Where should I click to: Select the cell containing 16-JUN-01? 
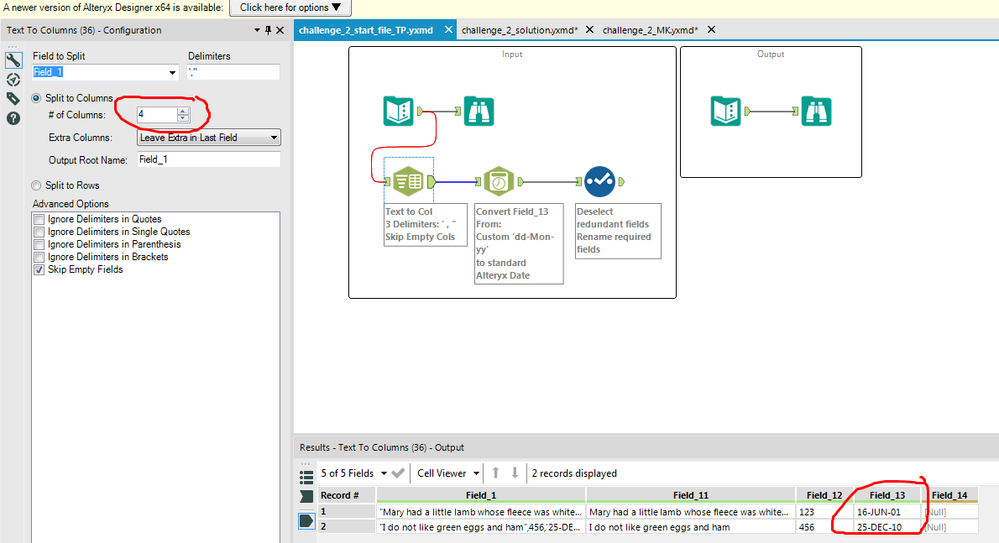click(887, 512)
